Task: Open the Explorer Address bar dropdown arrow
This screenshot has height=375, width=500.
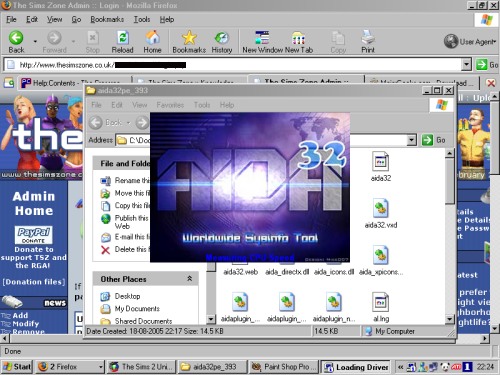Action: 412,140
